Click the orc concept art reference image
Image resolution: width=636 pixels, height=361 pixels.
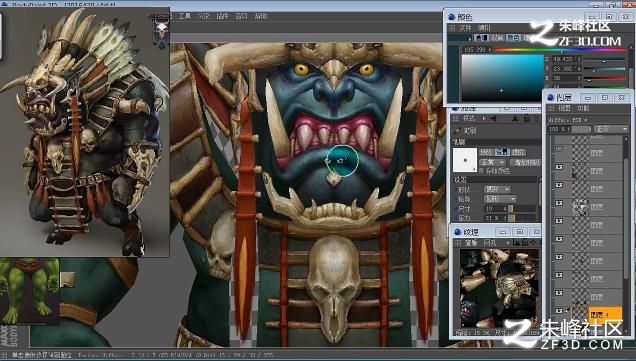pos(85,132)
